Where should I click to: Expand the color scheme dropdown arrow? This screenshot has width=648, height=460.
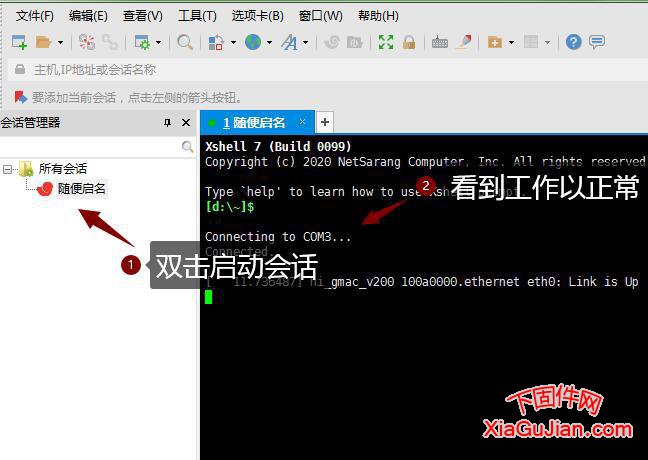point(233,43)
